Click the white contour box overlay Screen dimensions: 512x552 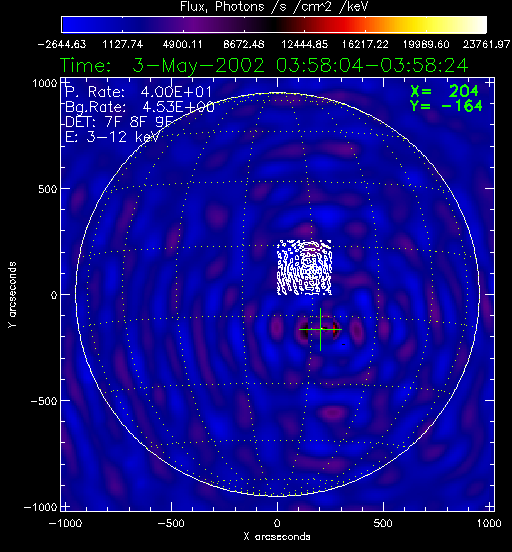pos(304,268)
